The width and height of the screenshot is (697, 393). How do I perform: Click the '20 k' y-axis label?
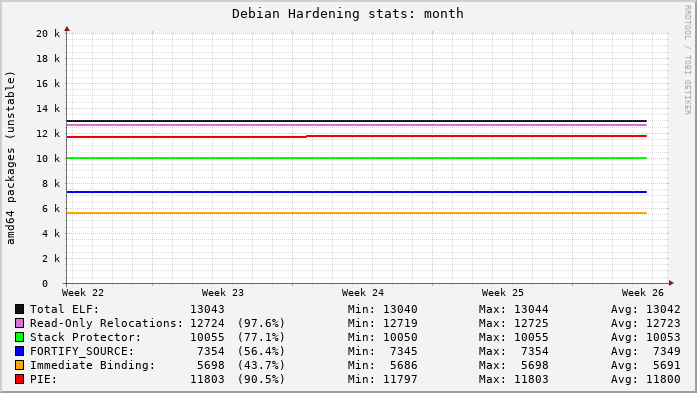coord(48,33)
